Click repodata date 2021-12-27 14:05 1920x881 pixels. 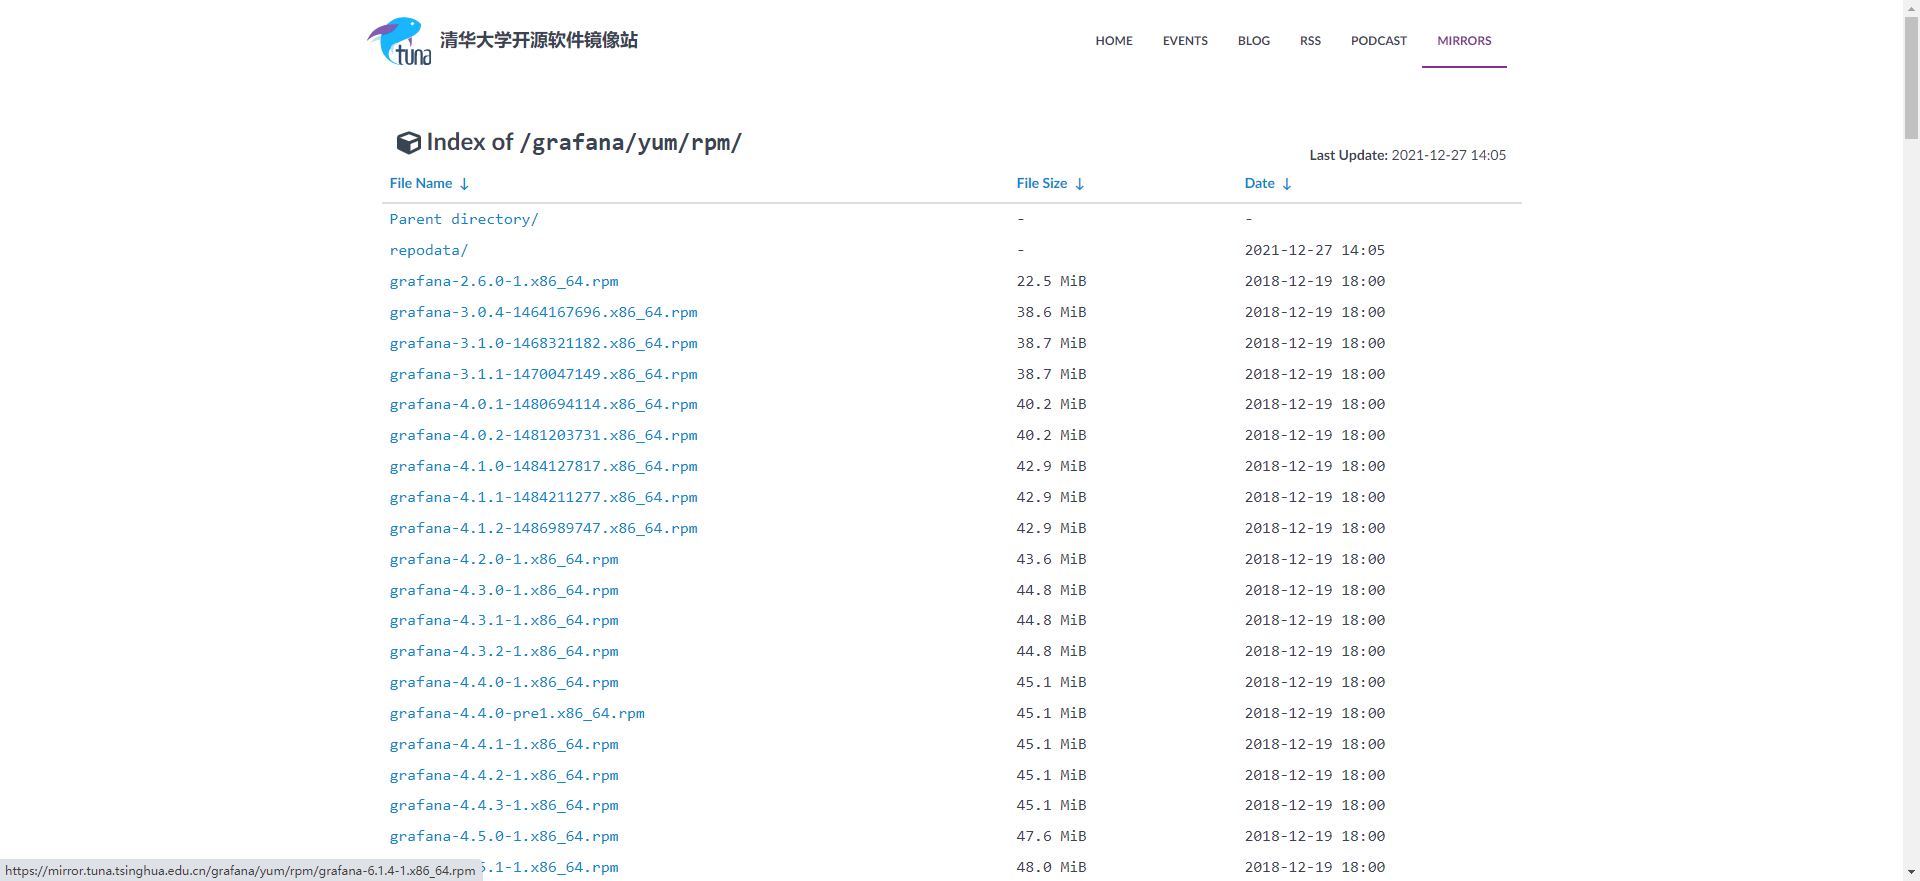tap(1314, 250)
